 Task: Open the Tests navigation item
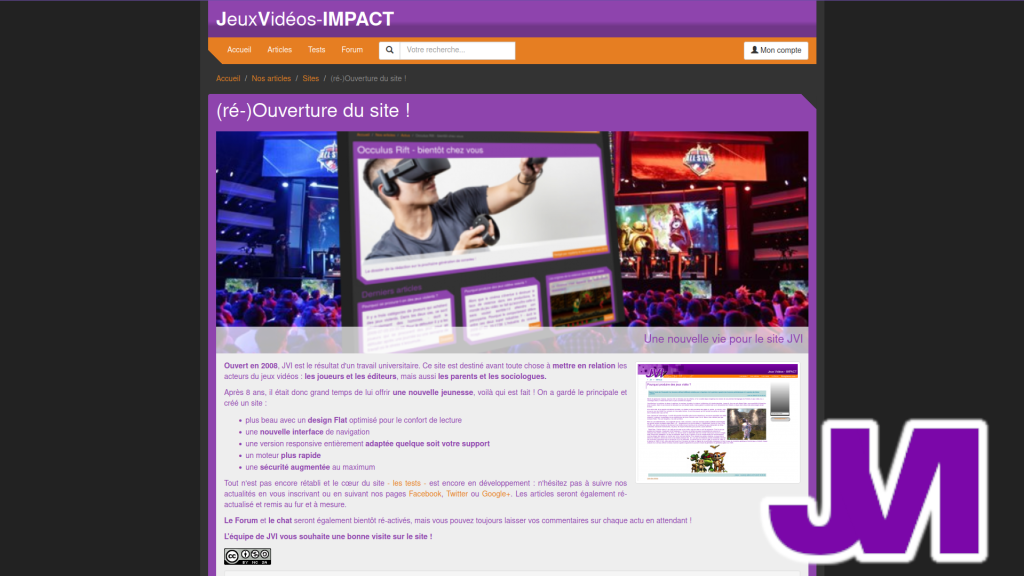pos(317,50)
